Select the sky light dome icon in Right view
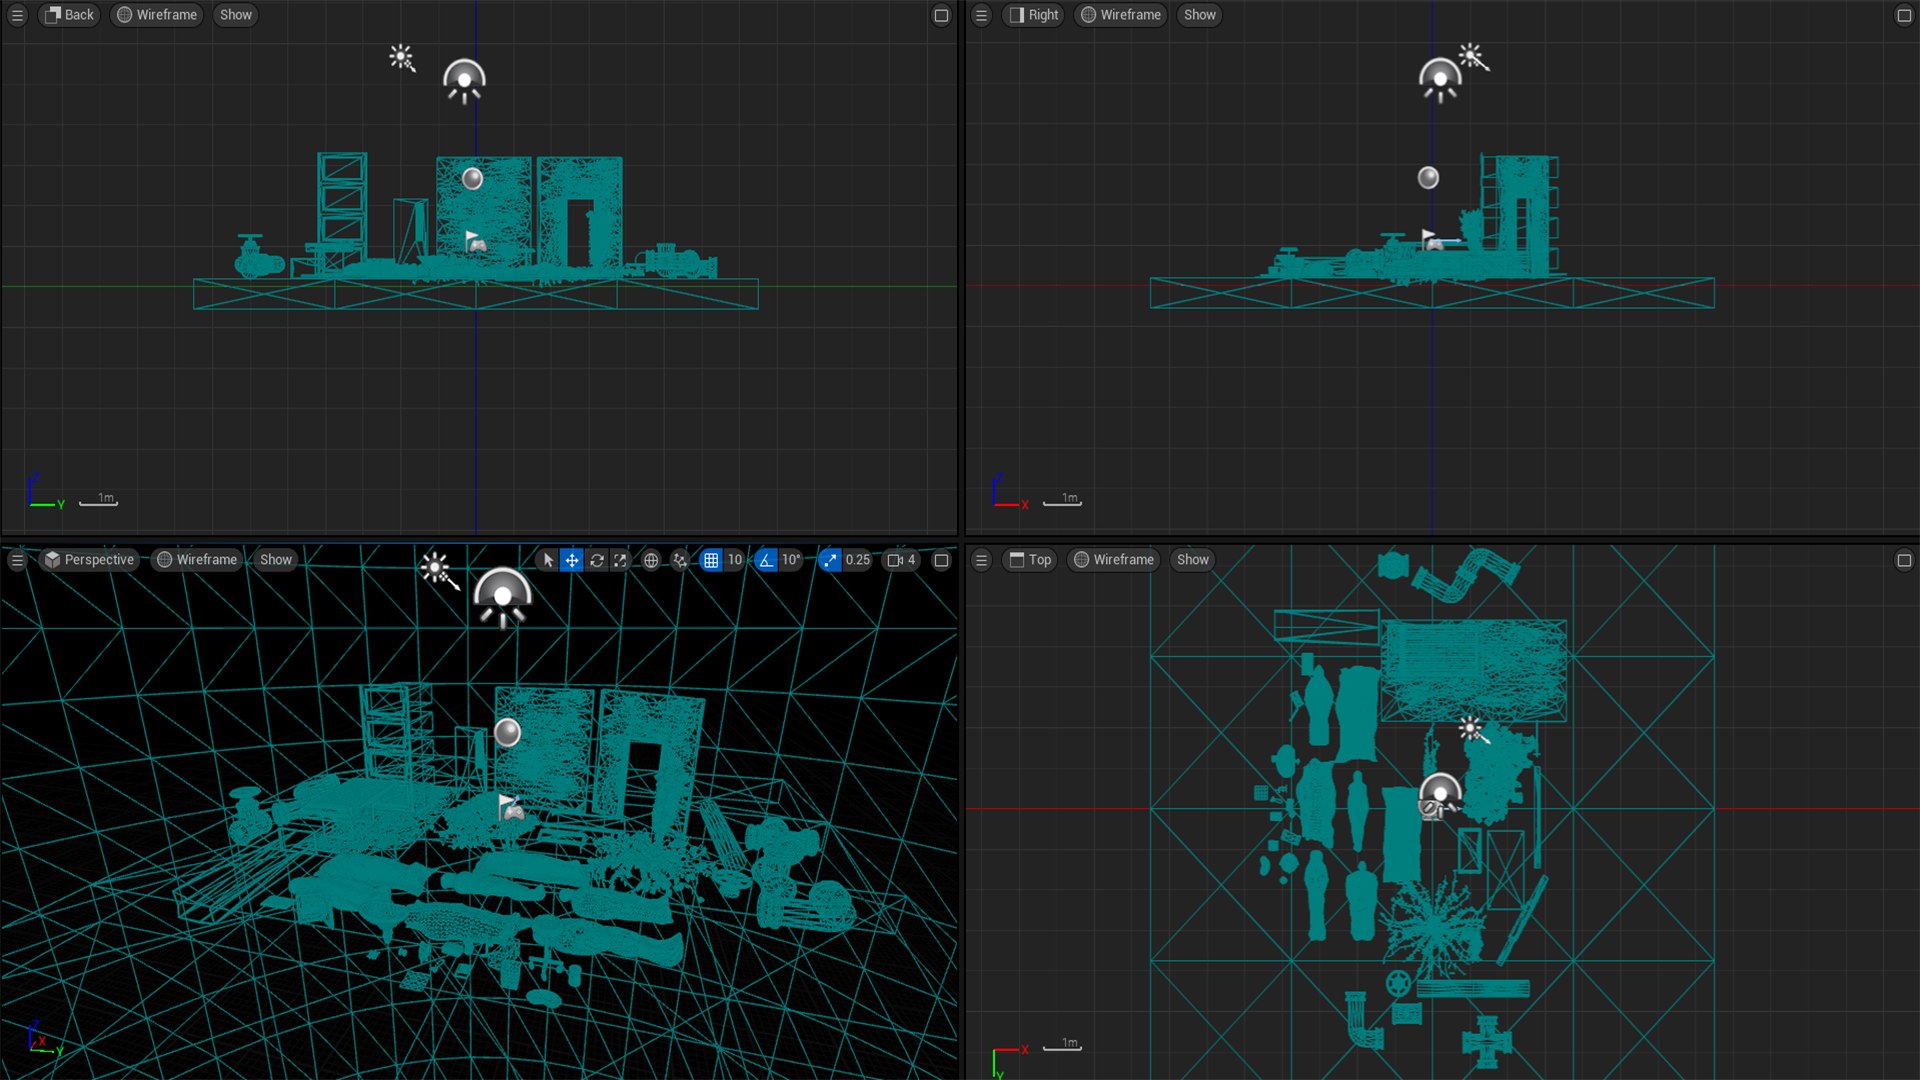 click(1440, 80)
